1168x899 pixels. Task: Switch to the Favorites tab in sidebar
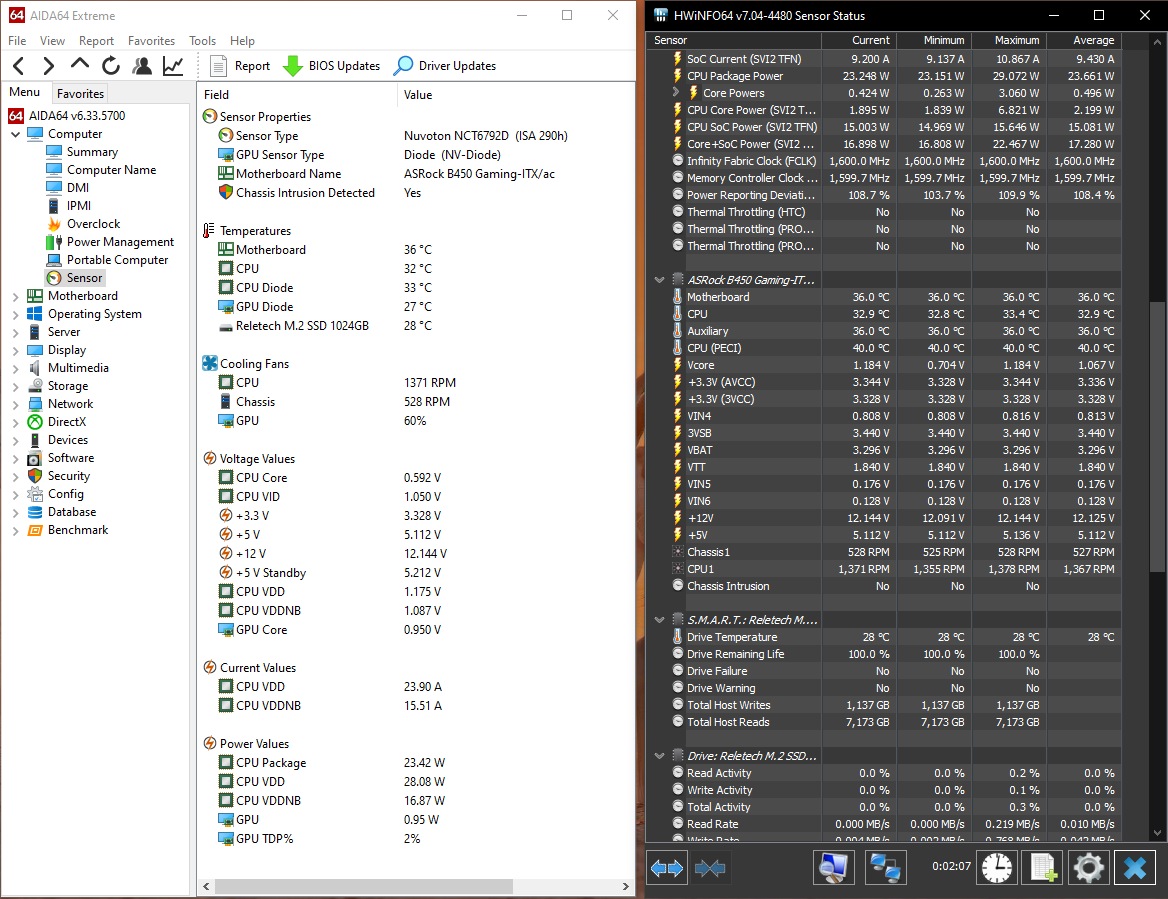click(x=80, y=93)
